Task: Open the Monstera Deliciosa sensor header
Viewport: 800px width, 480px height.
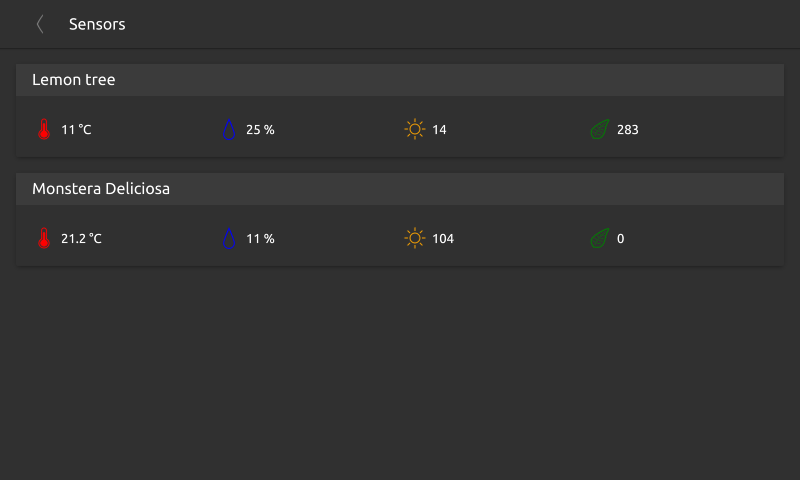Action: pyautogui.click(x=400, y=189)
